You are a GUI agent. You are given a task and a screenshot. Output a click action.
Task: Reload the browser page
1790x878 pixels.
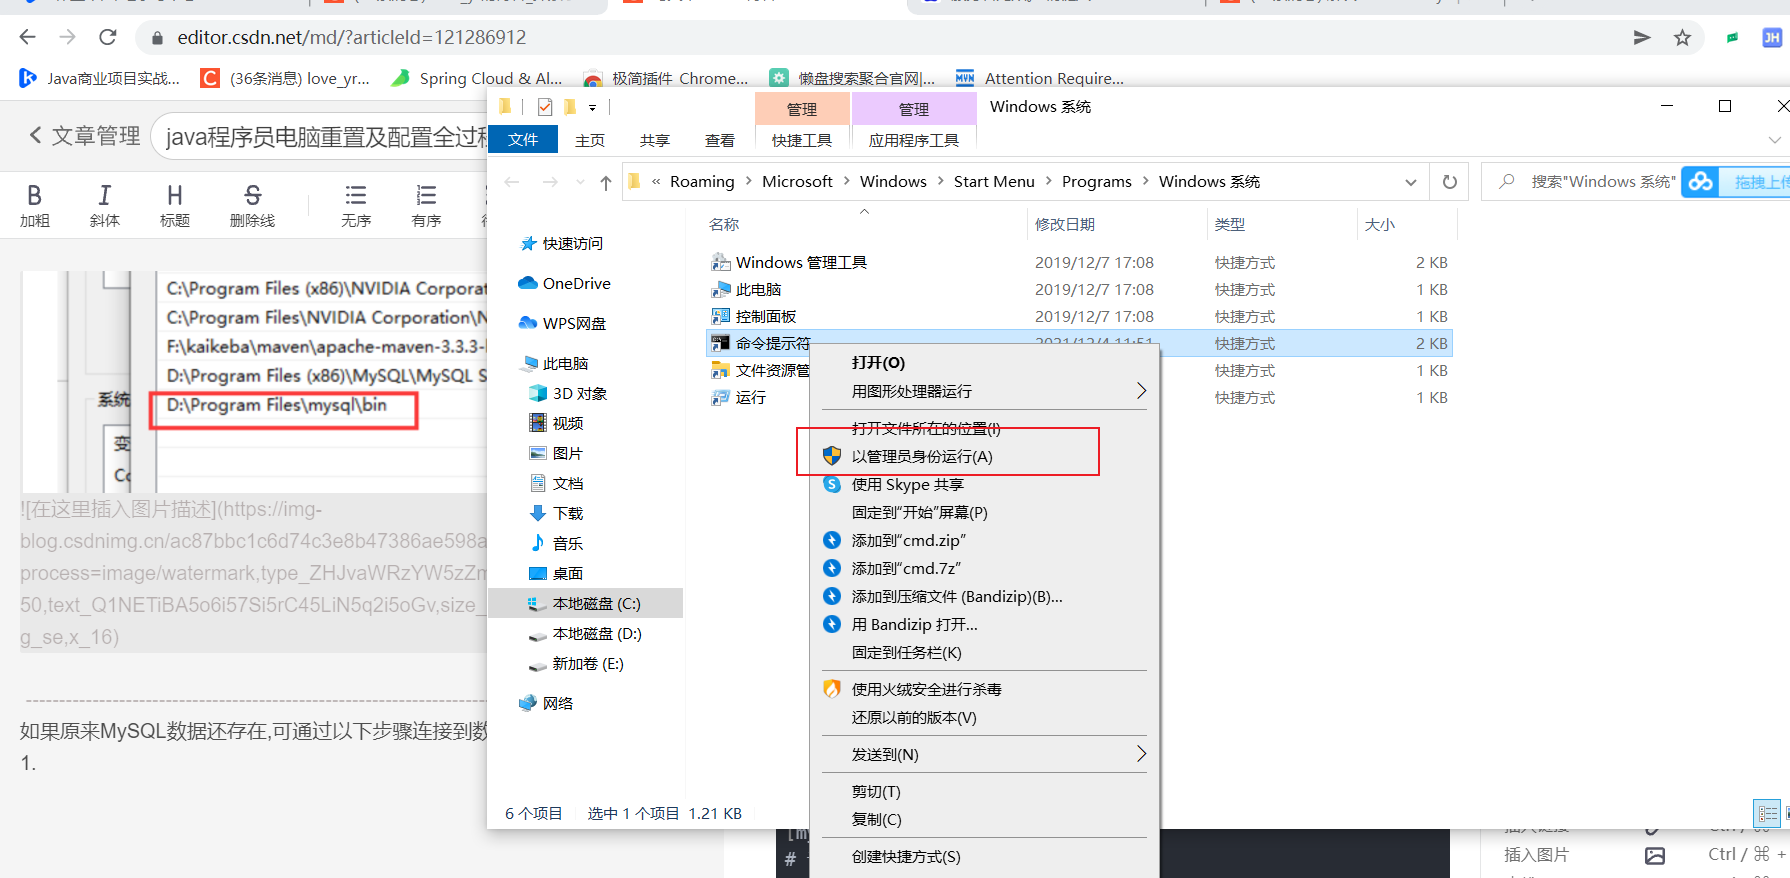(x=108, y=37)
